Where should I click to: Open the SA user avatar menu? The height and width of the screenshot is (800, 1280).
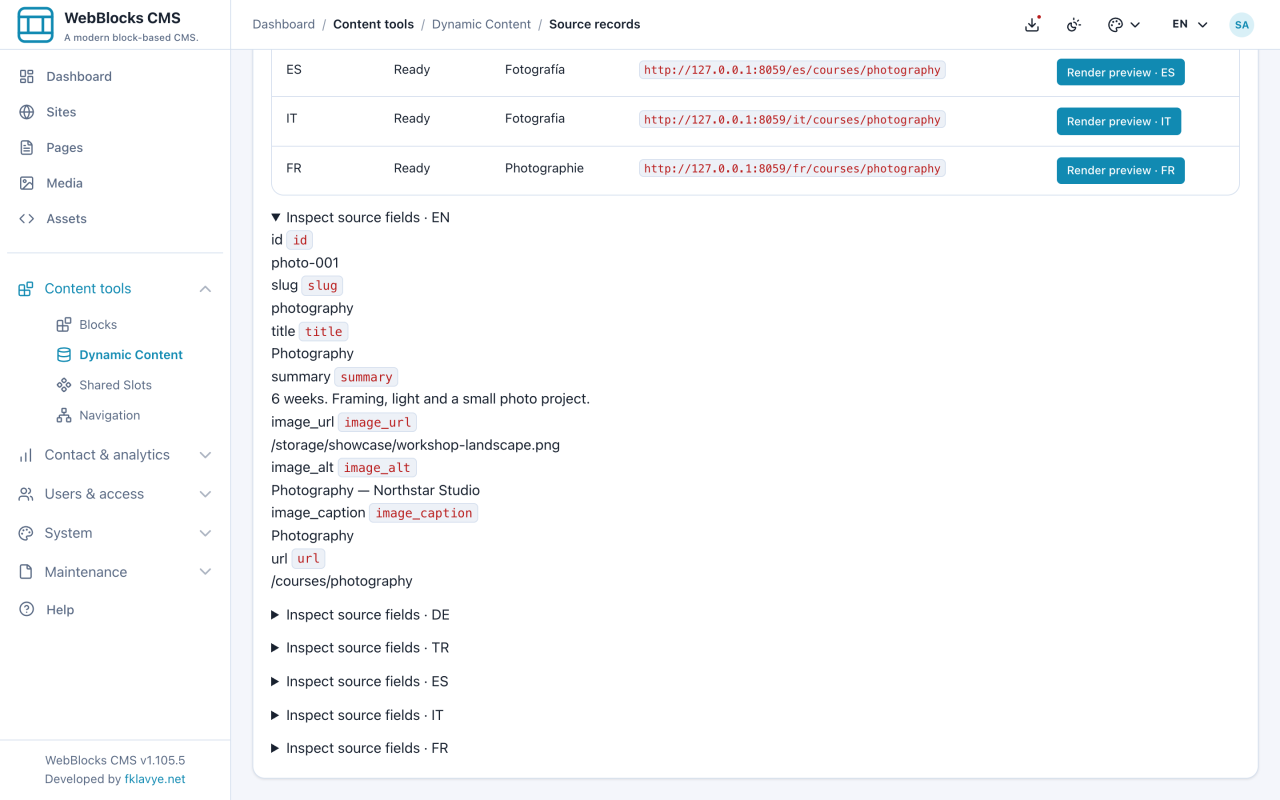pyautogui.click(x=1242, y=25)
